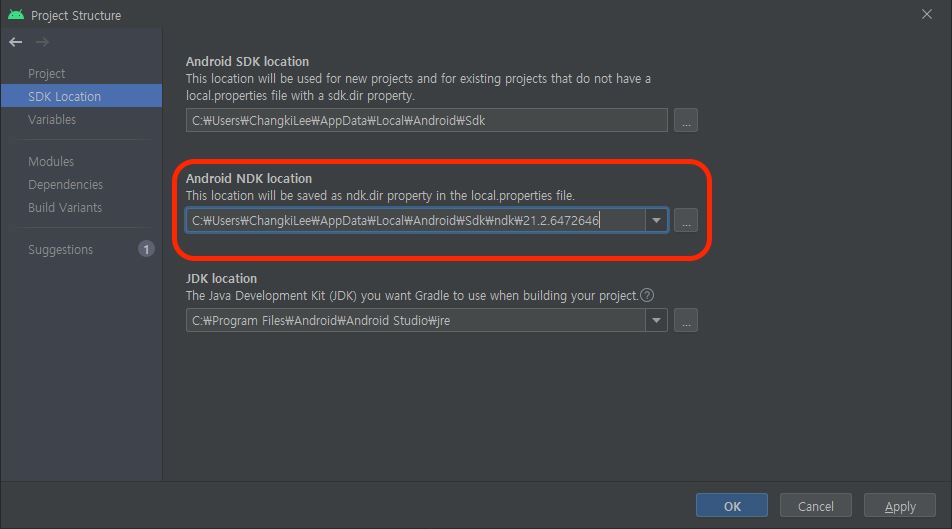Click into the Android SDK location field
This screenshot has width=952, height=529.
[426, 120]
